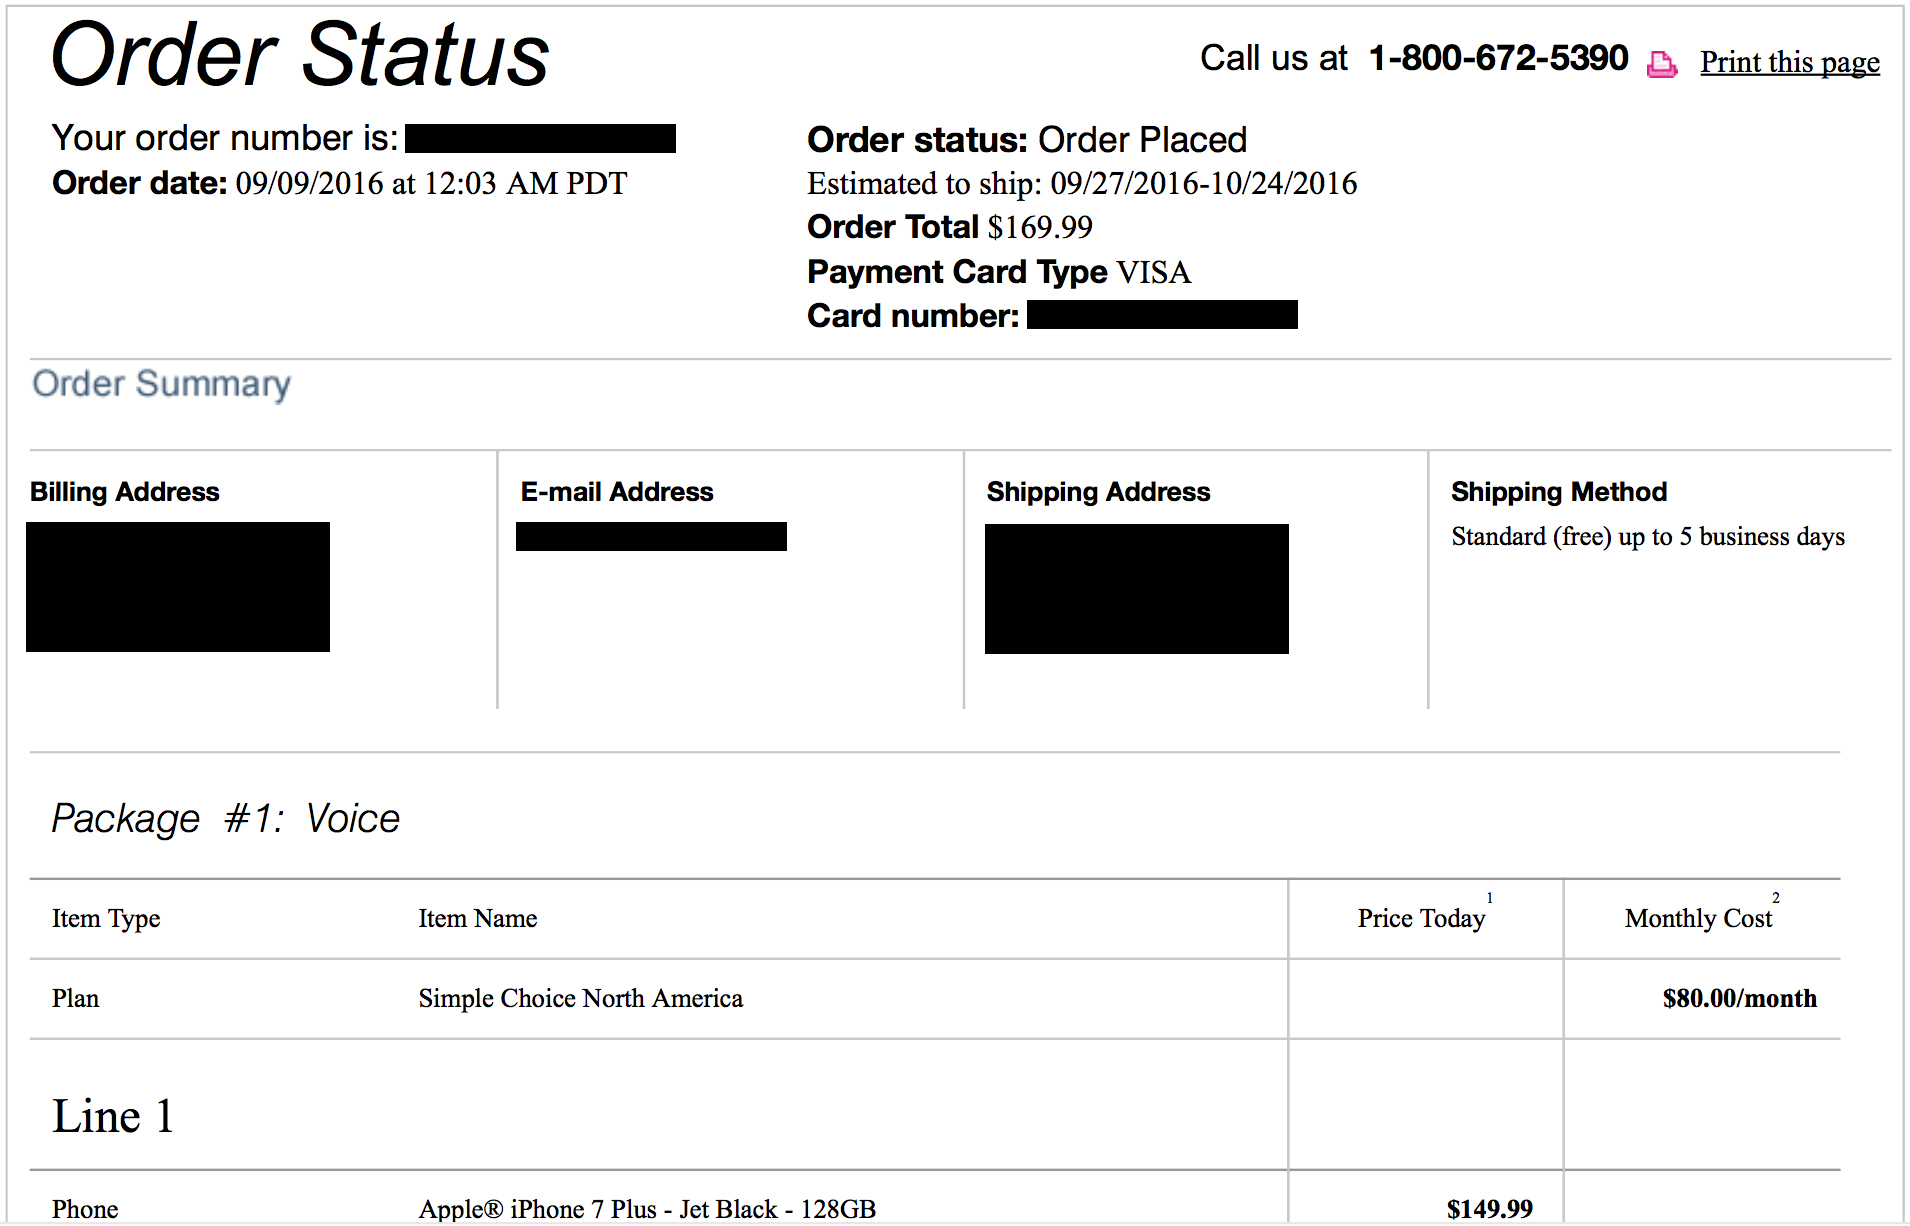
Task: Click the Monthly Cost column header
Action: tap(1698, 919)
